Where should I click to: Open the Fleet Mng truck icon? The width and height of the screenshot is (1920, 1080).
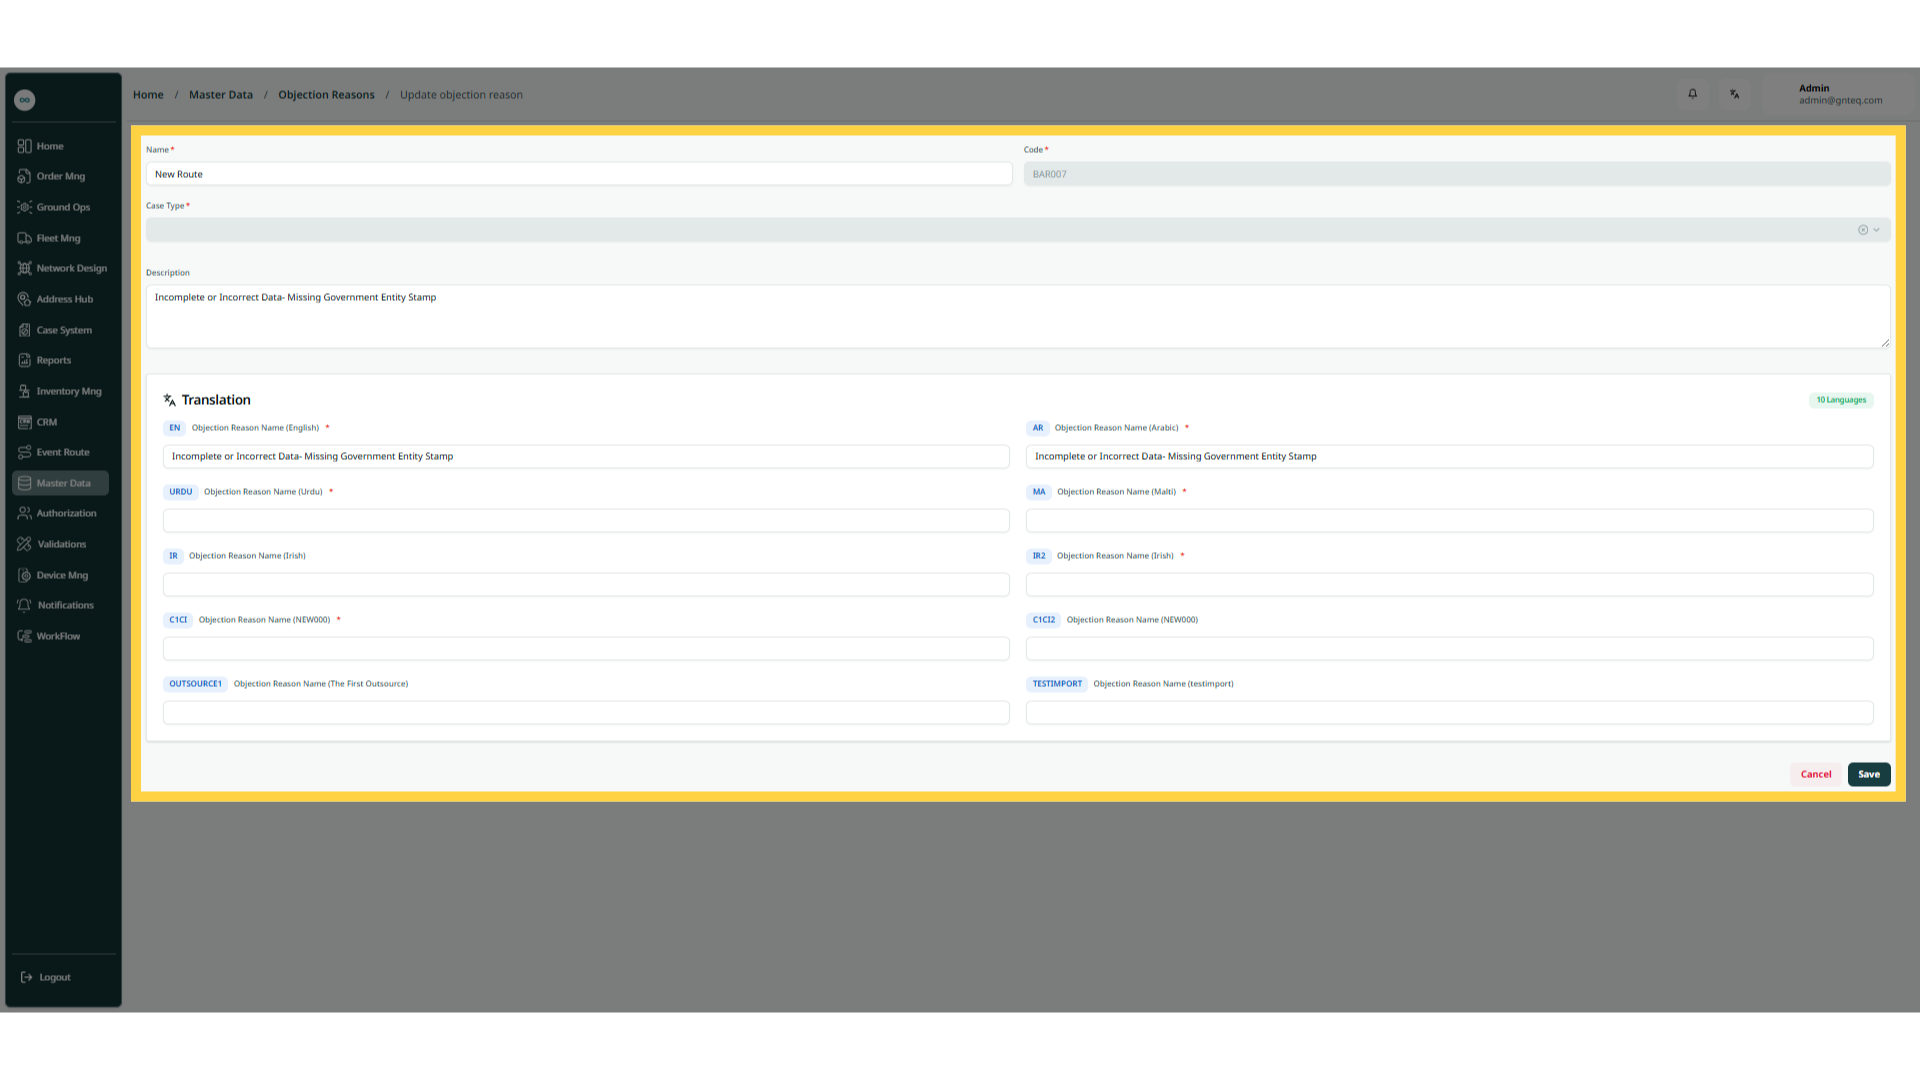click(24, 238)
